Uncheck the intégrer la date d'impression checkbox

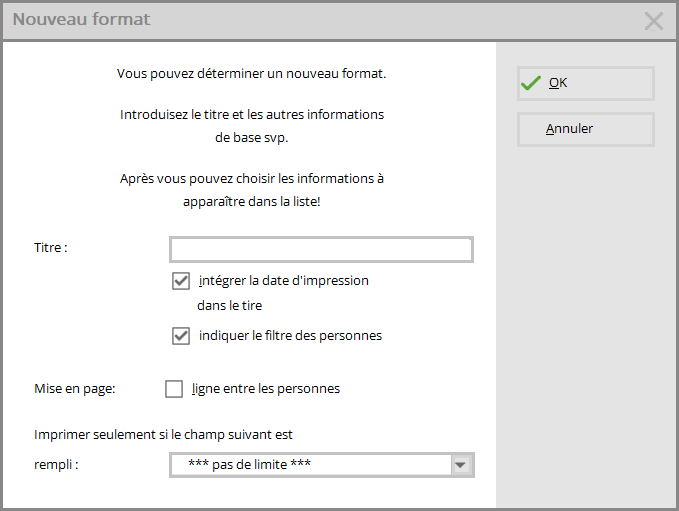click(x=181, y=281)
